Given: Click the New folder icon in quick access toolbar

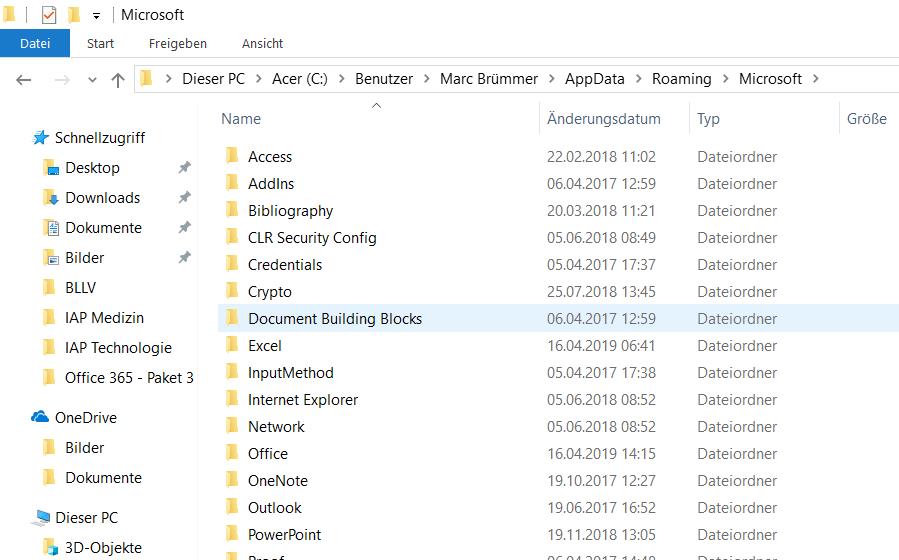Looking at the screenshot, I should click(x=74, y=14).
